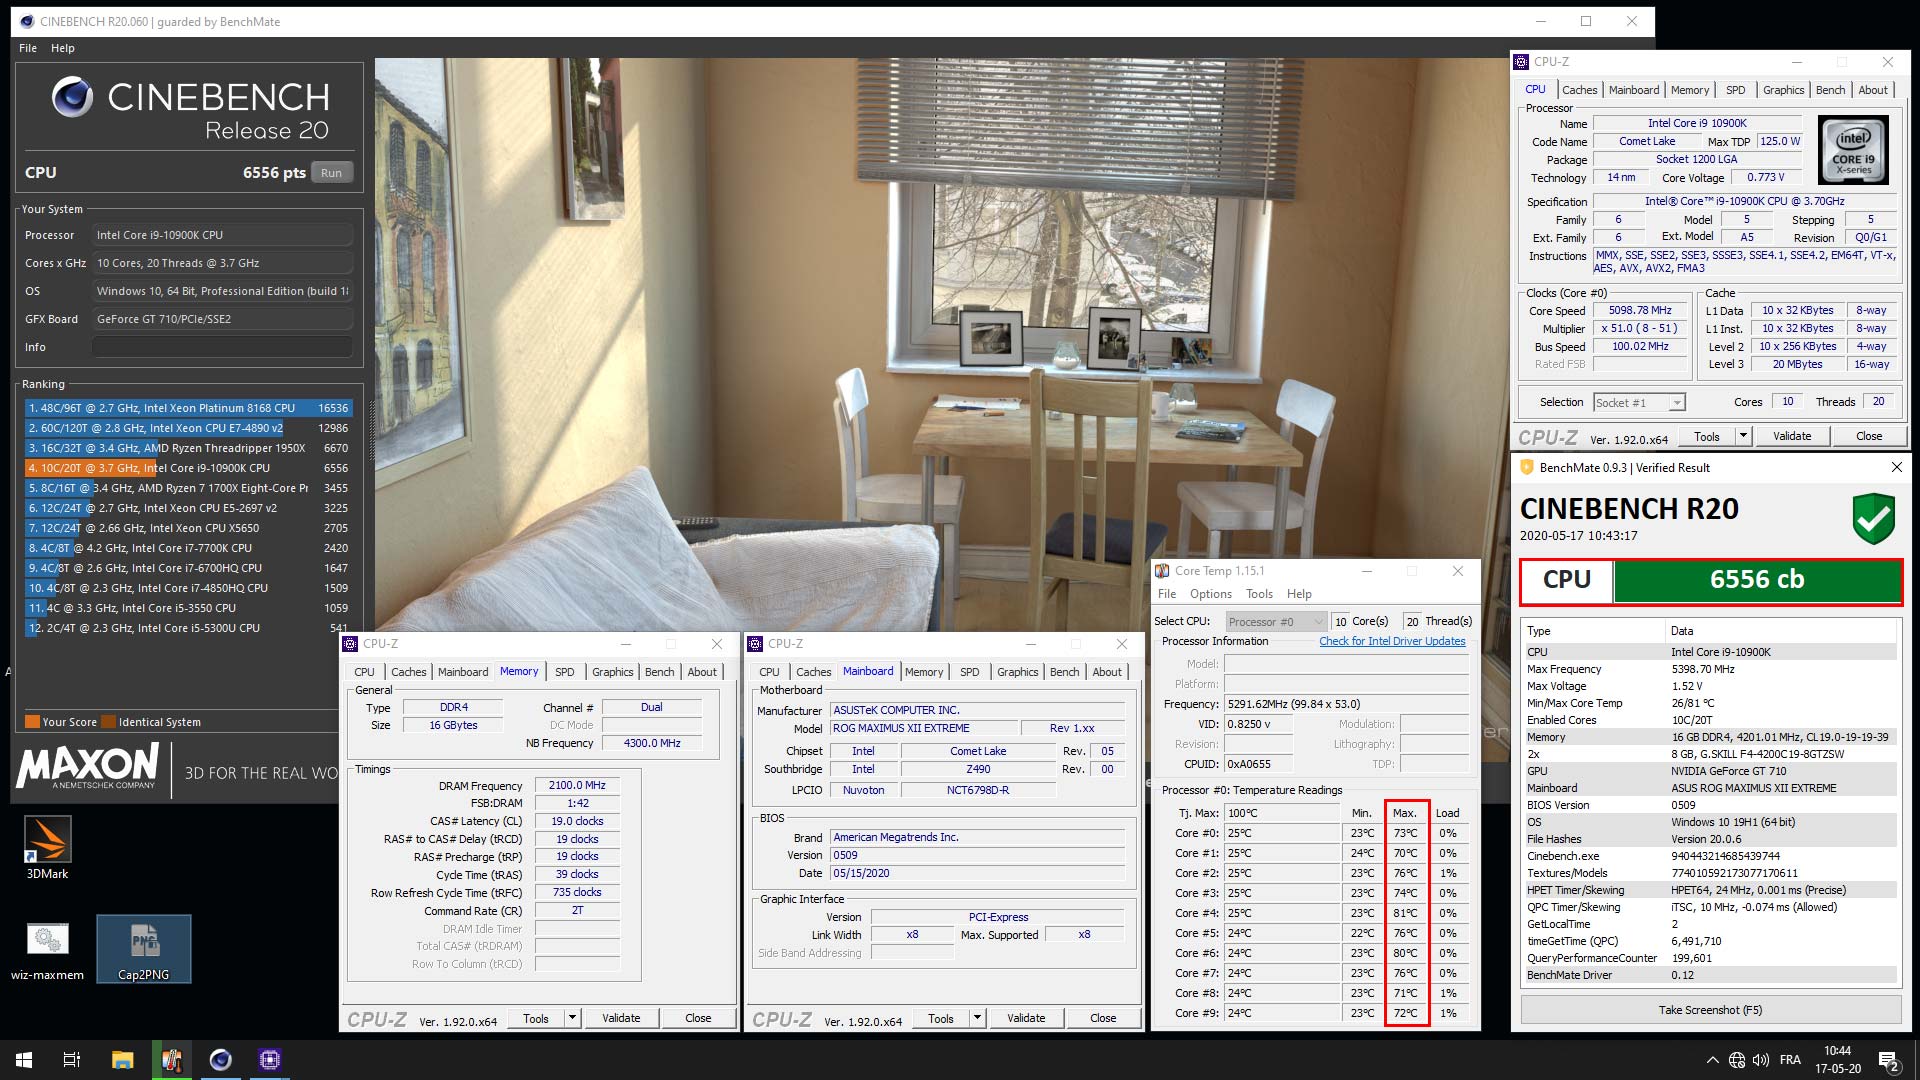This screenshot has width=1920, height=1080.
Task: Open the File menu in Cinebench
Action: pos(28,48)
